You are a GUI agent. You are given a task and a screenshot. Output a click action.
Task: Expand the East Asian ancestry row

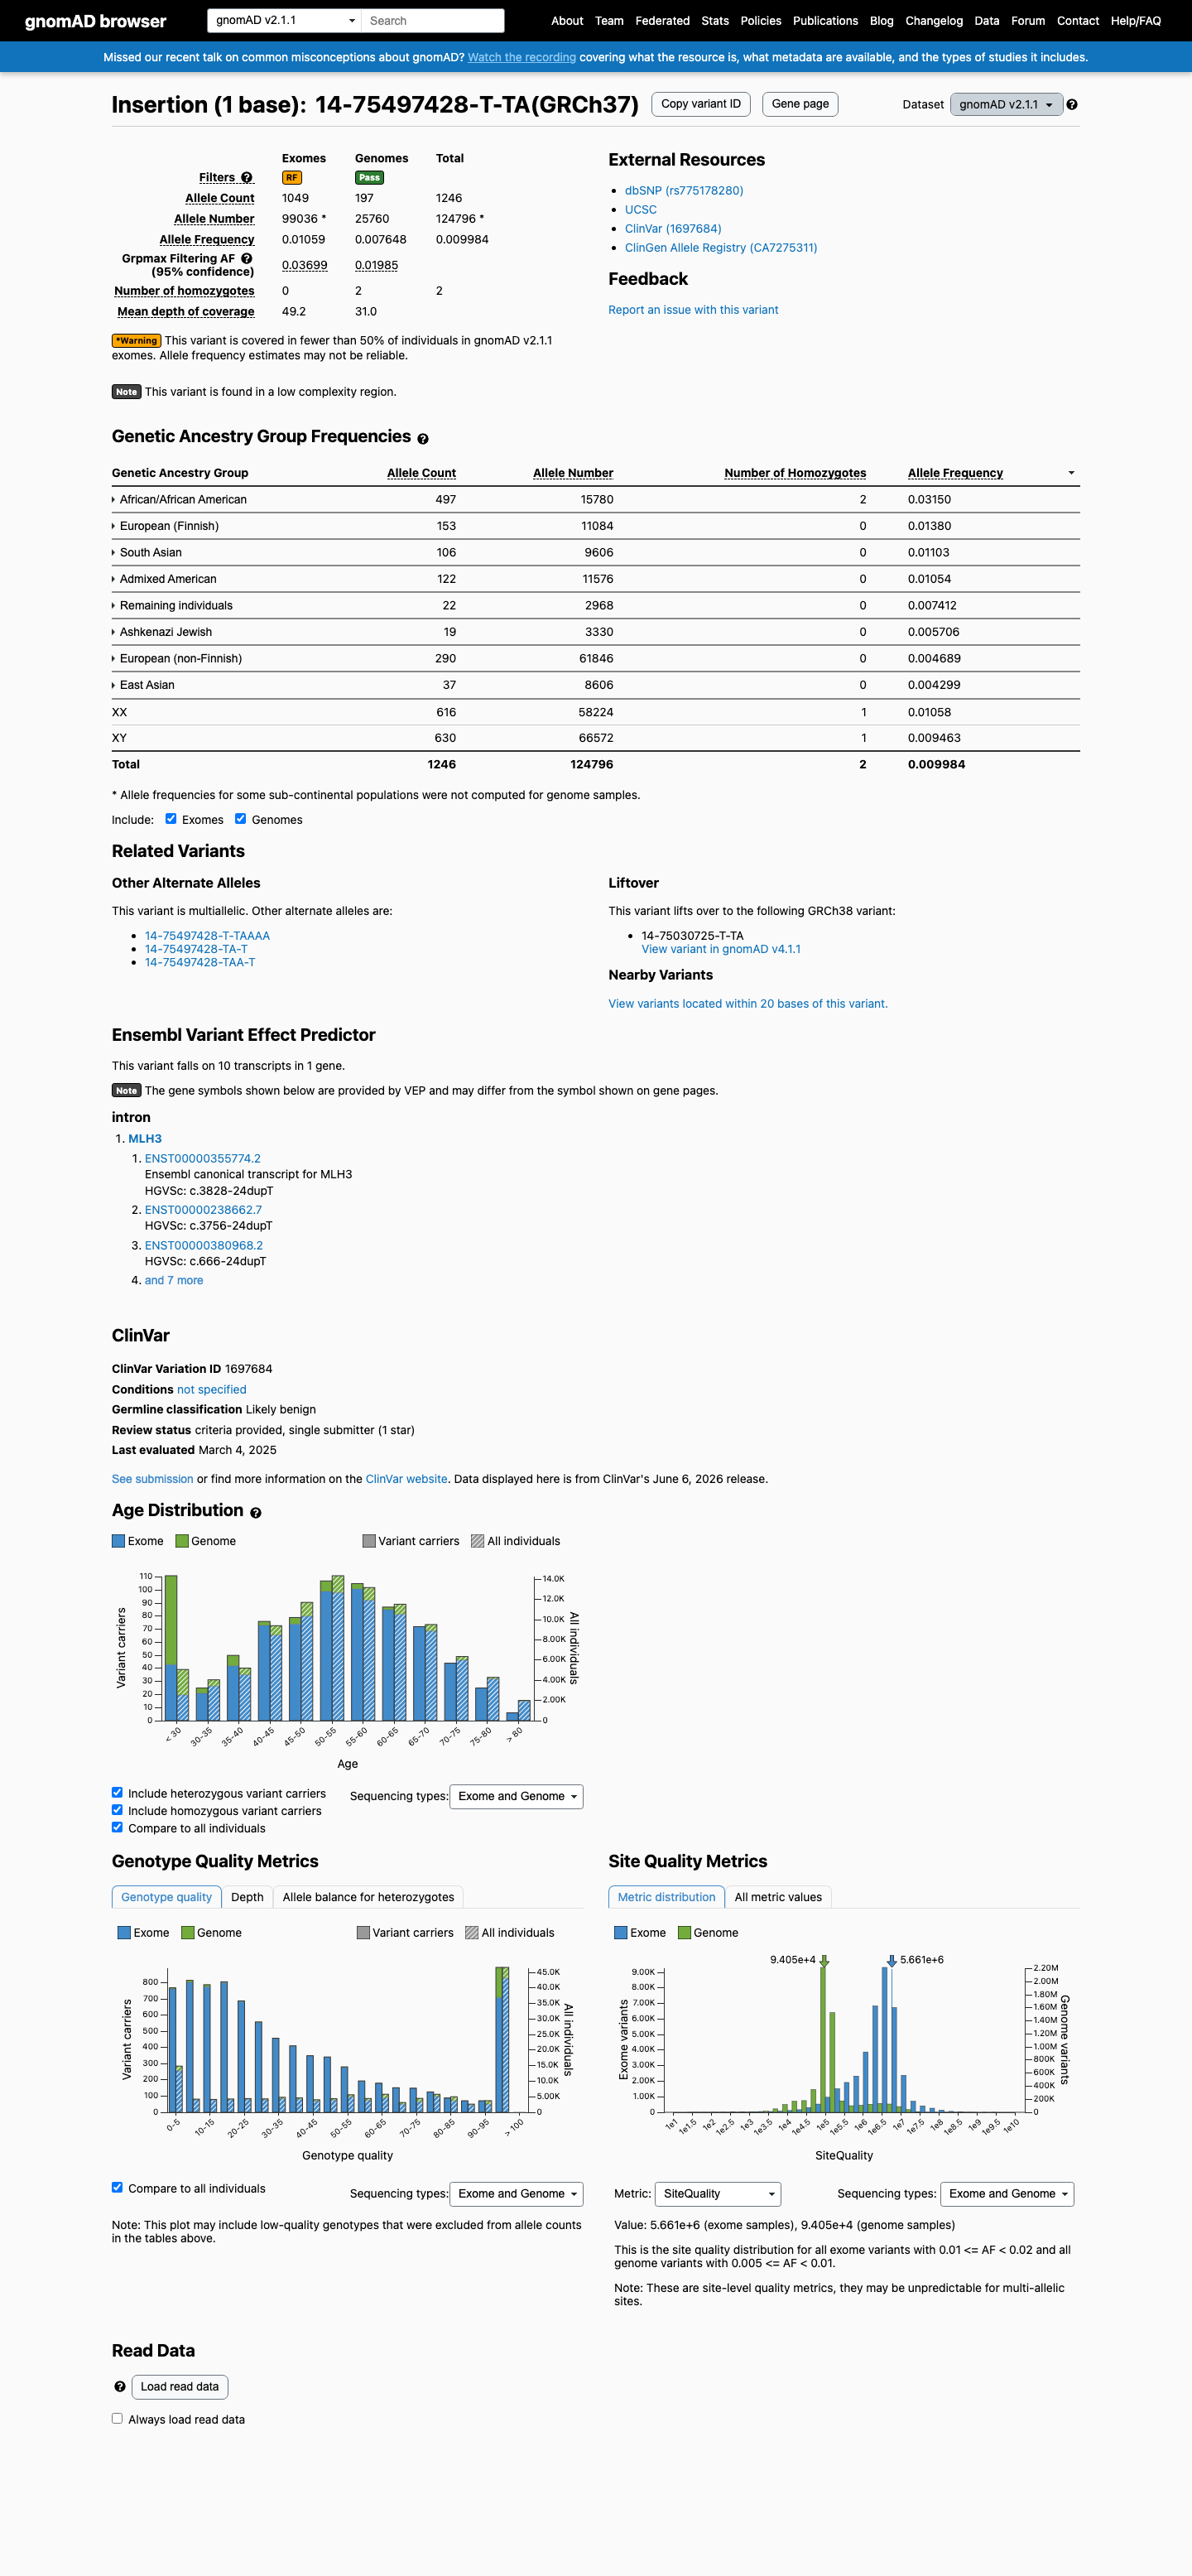143,685
